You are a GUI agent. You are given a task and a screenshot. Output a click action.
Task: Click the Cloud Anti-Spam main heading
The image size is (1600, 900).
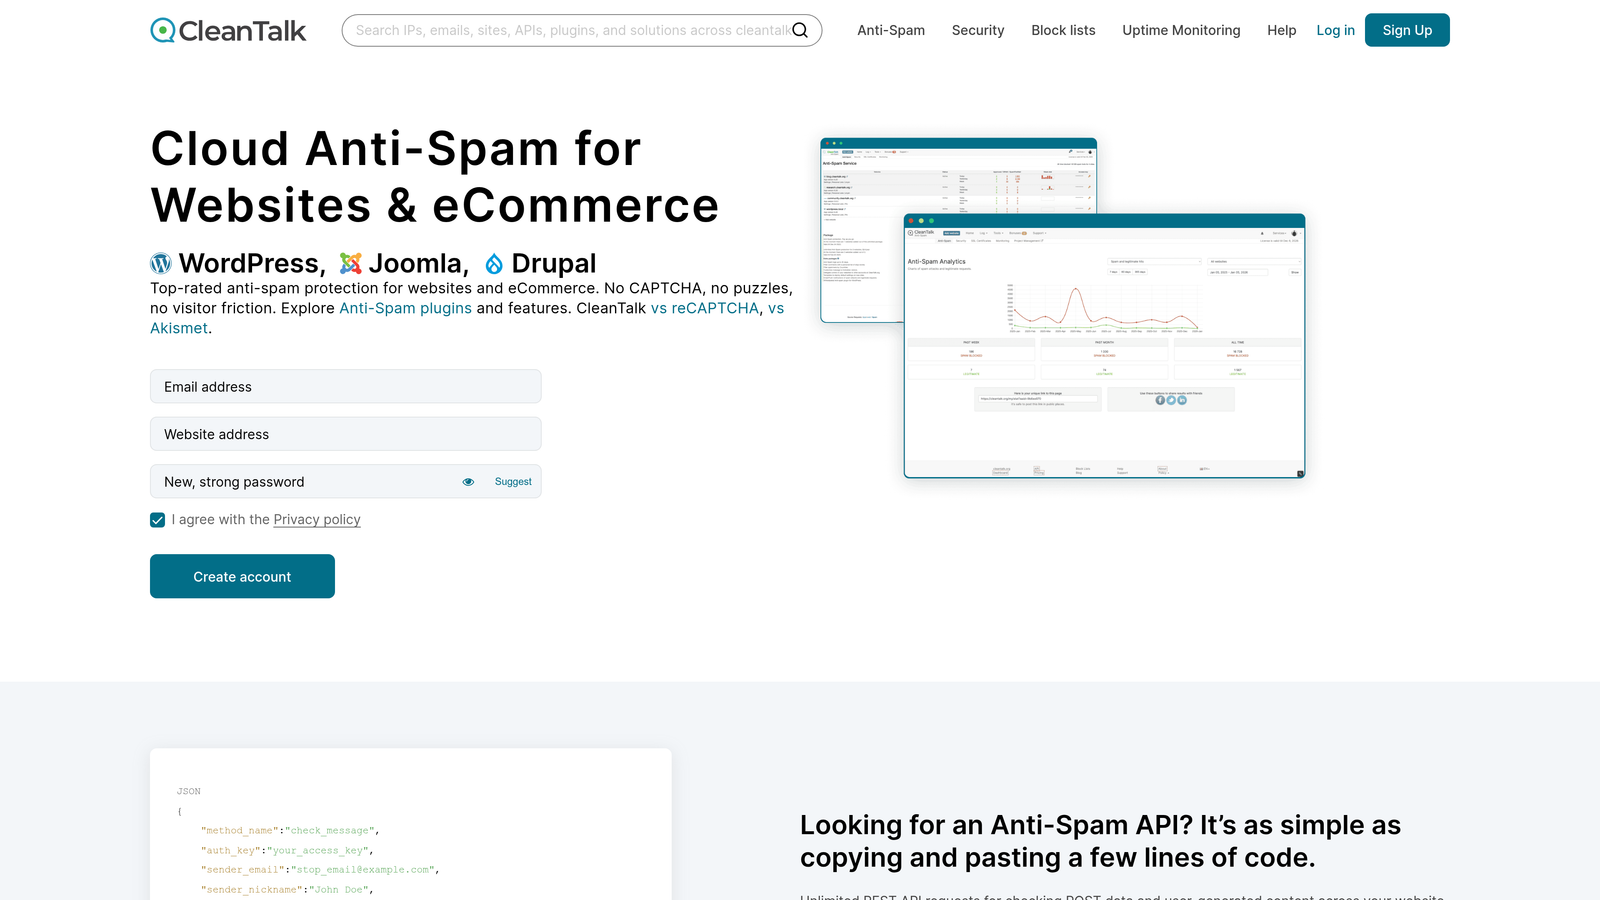[x=435, y=177]
